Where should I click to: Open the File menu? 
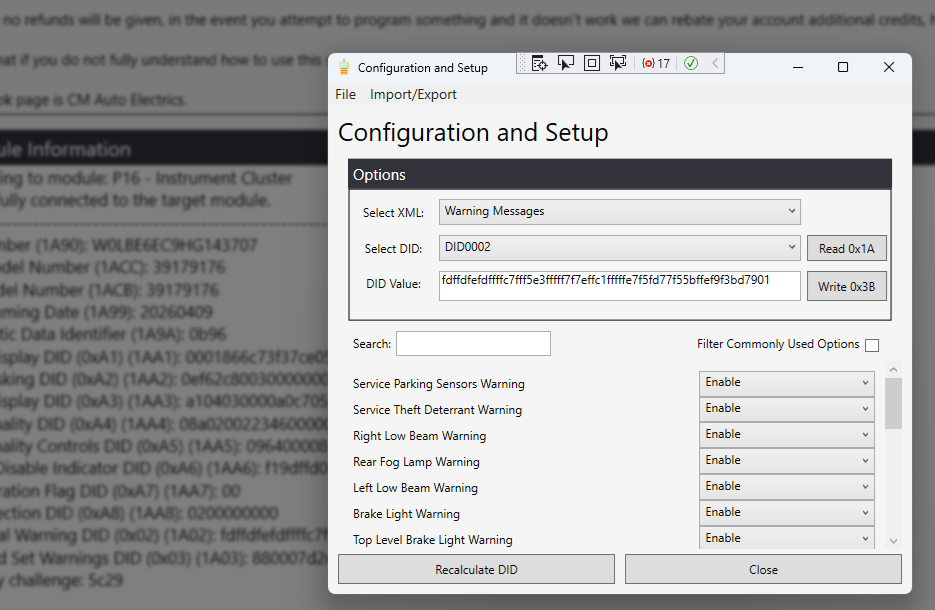[345, 94]
